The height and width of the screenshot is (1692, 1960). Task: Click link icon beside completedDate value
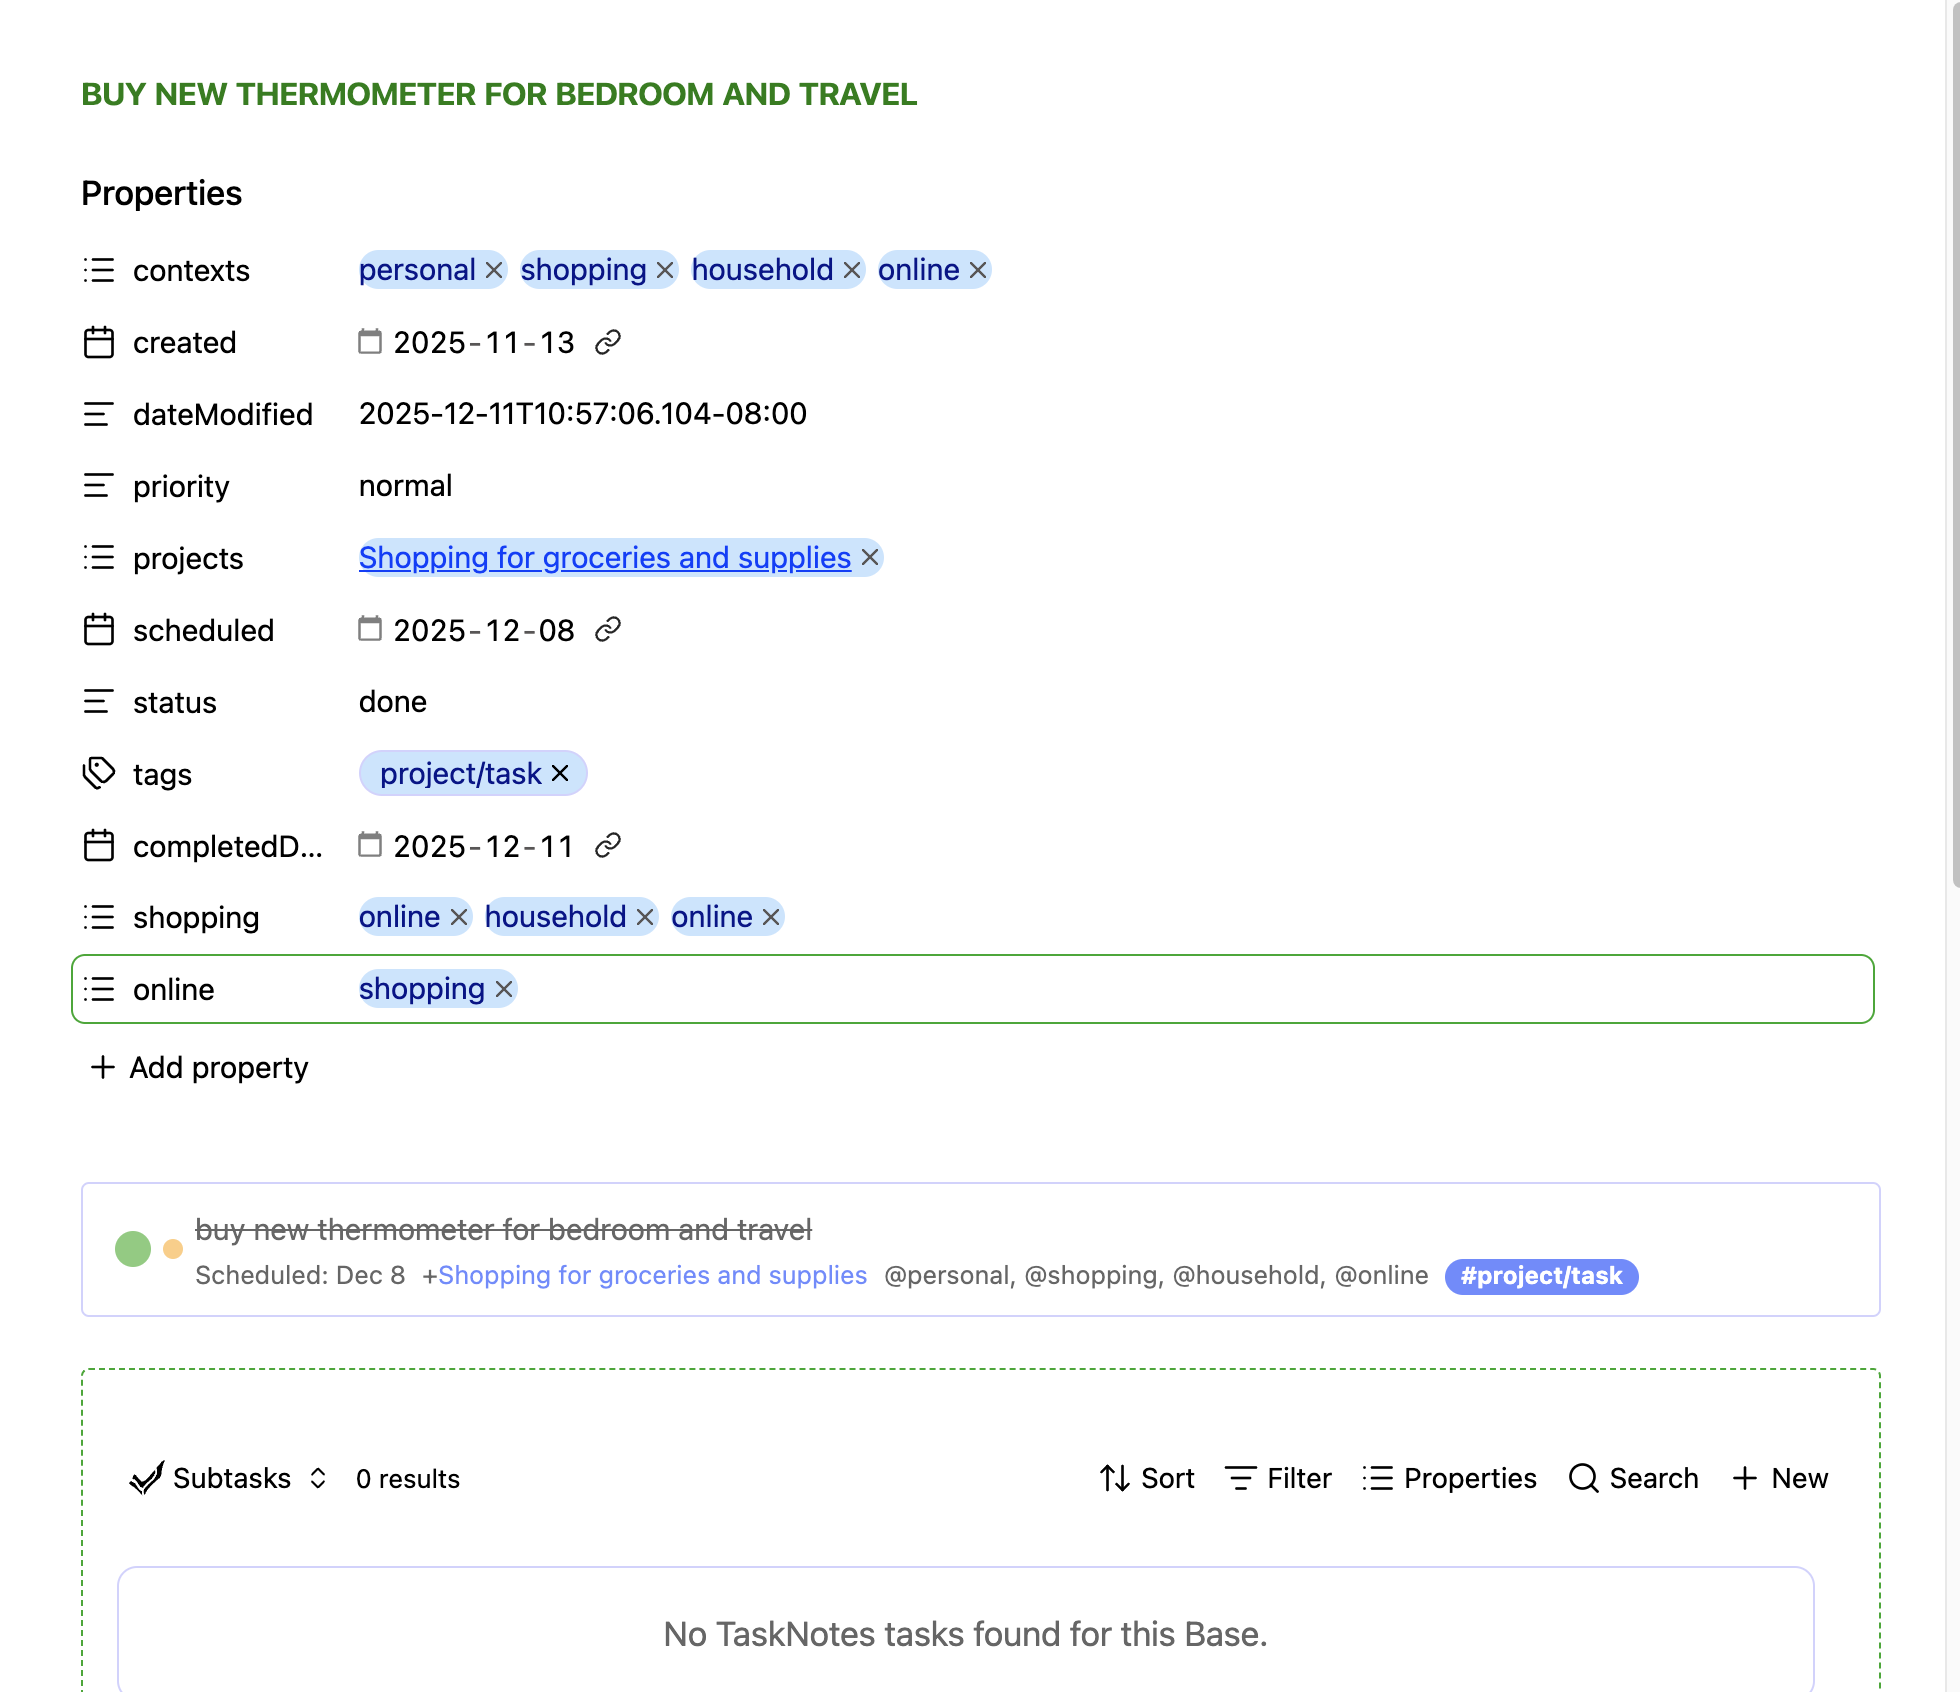click(608, 846)
